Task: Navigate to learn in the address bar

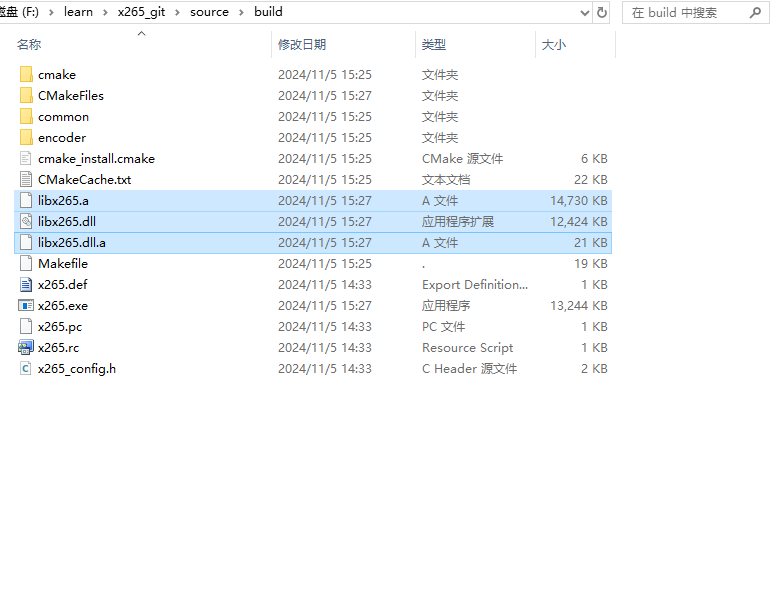Action: point(78,12)
